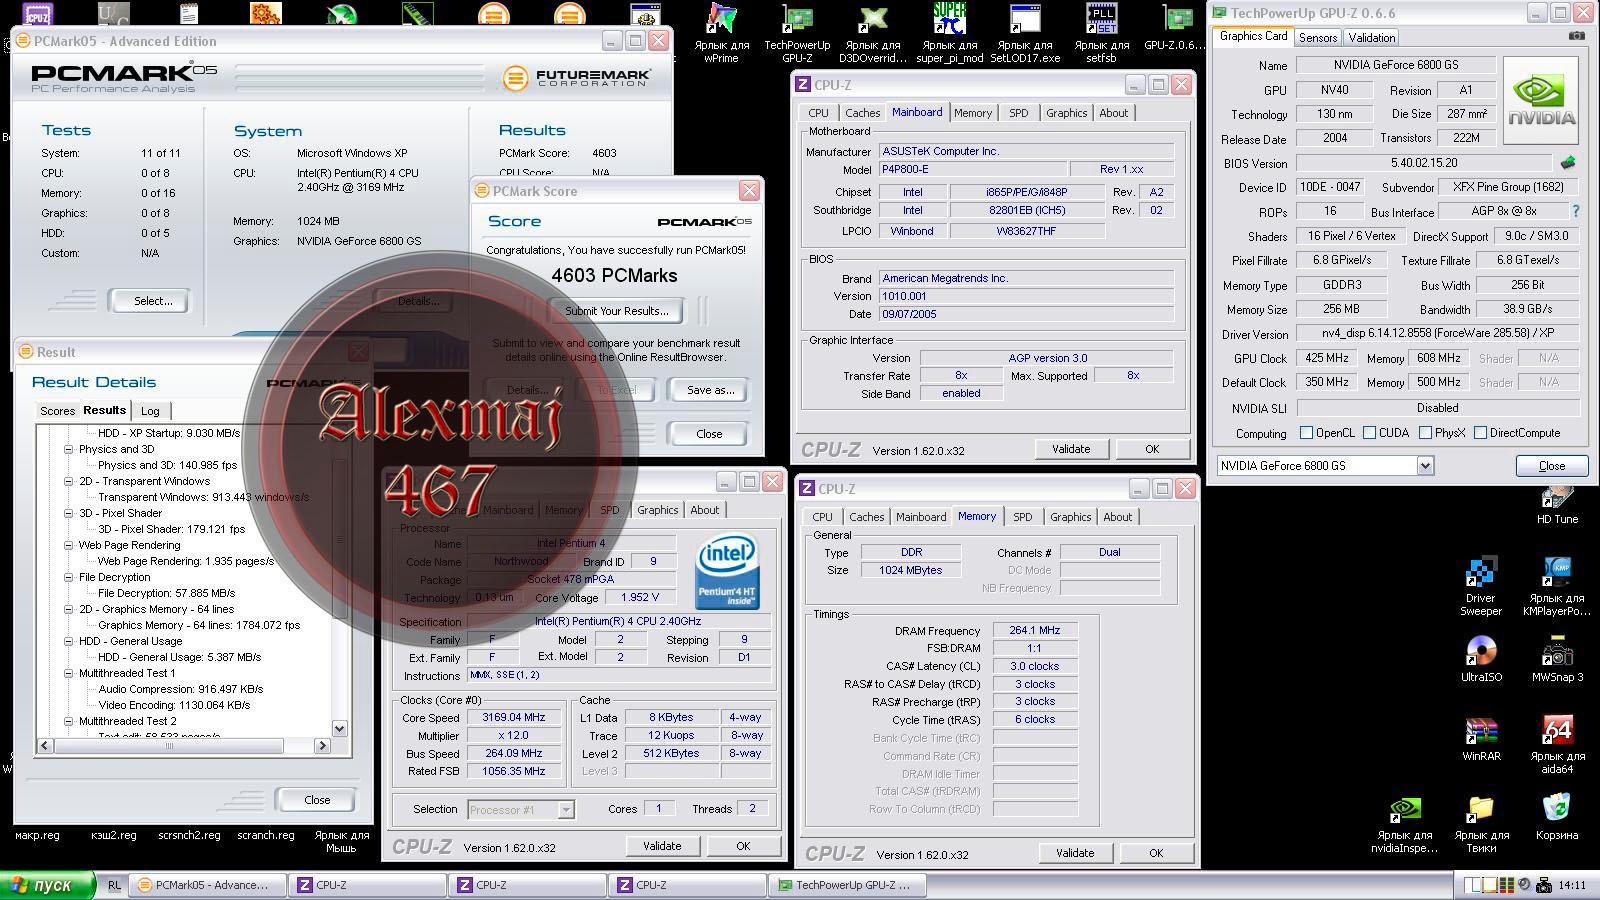Open the Caches tab in Memory CPU-Z window

click(x=866, y=517)
